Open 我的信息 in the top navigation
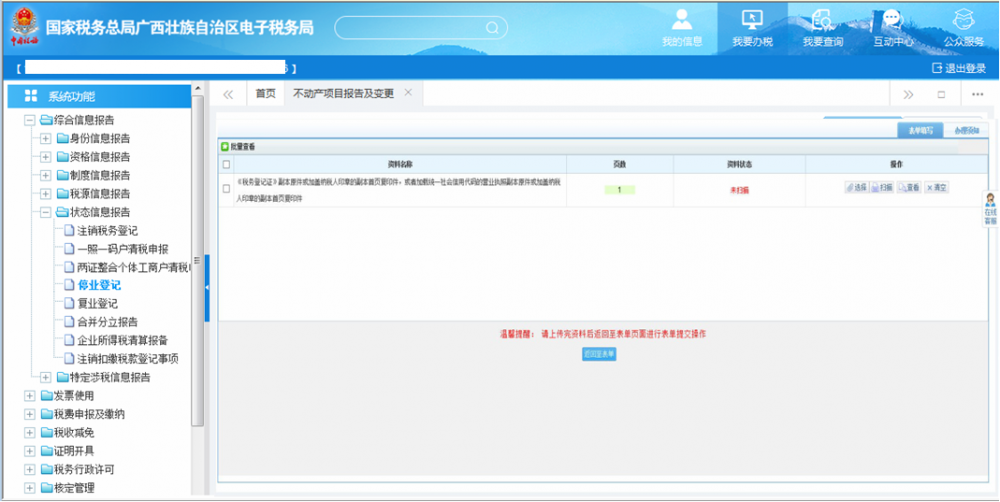This screenshot has width=1000, height=502. tap(682, 28)
